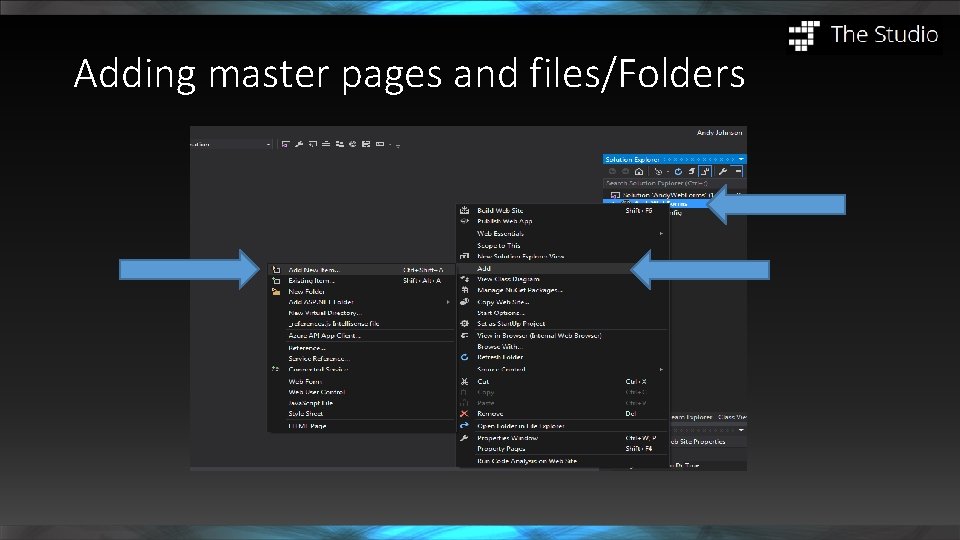Screen dimensions: 960x540
Task: Click the Existing Item icon in submenu
Action: (276, 280)
